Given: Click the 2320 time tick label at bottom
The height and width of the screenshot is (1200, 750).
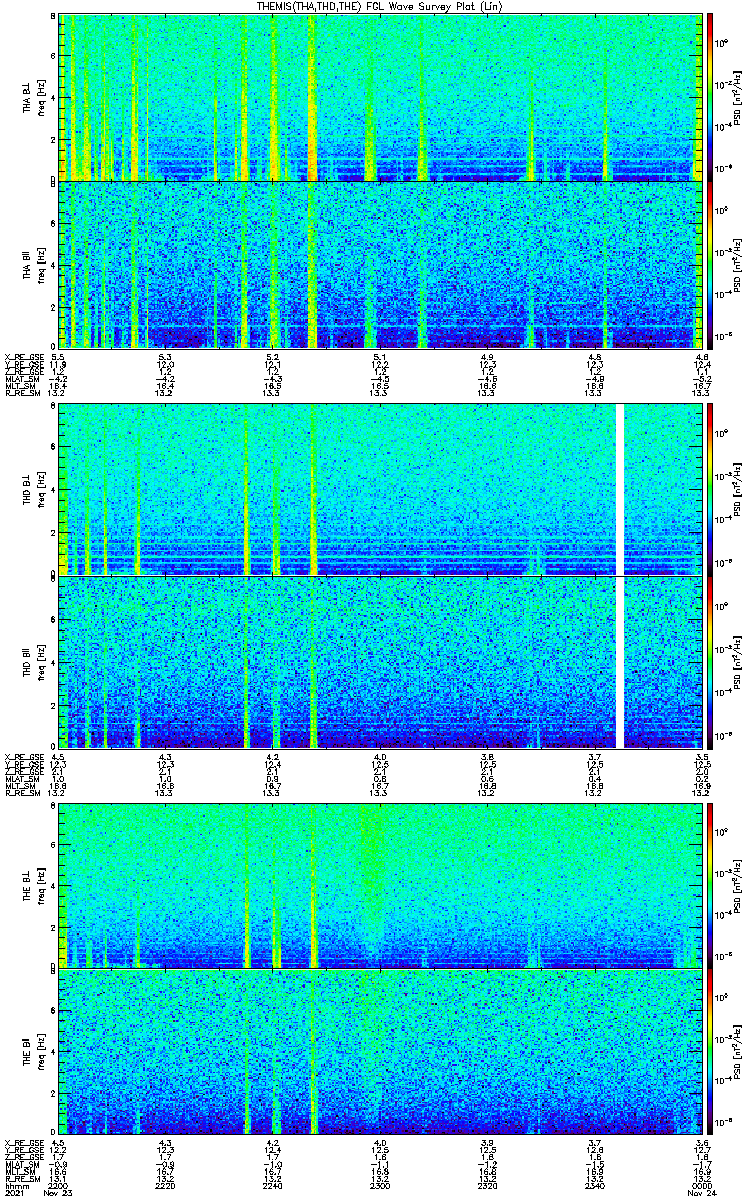Looking at the screenshot, I should pos(487,1185).
